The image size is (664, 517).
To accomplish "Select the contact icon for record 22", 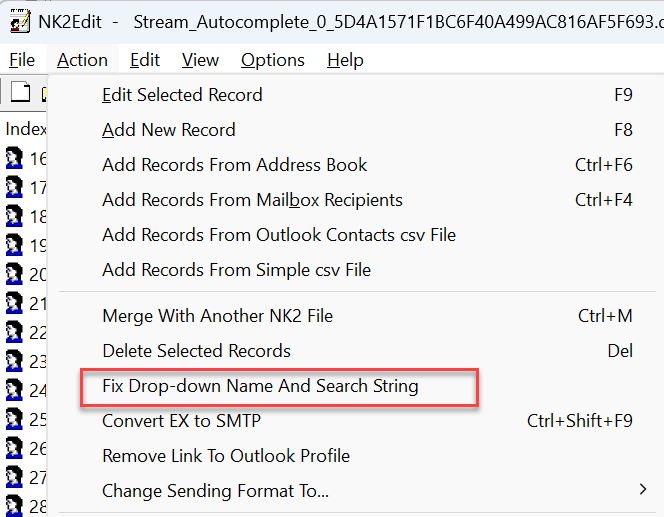I will click(x=14, y=332).
